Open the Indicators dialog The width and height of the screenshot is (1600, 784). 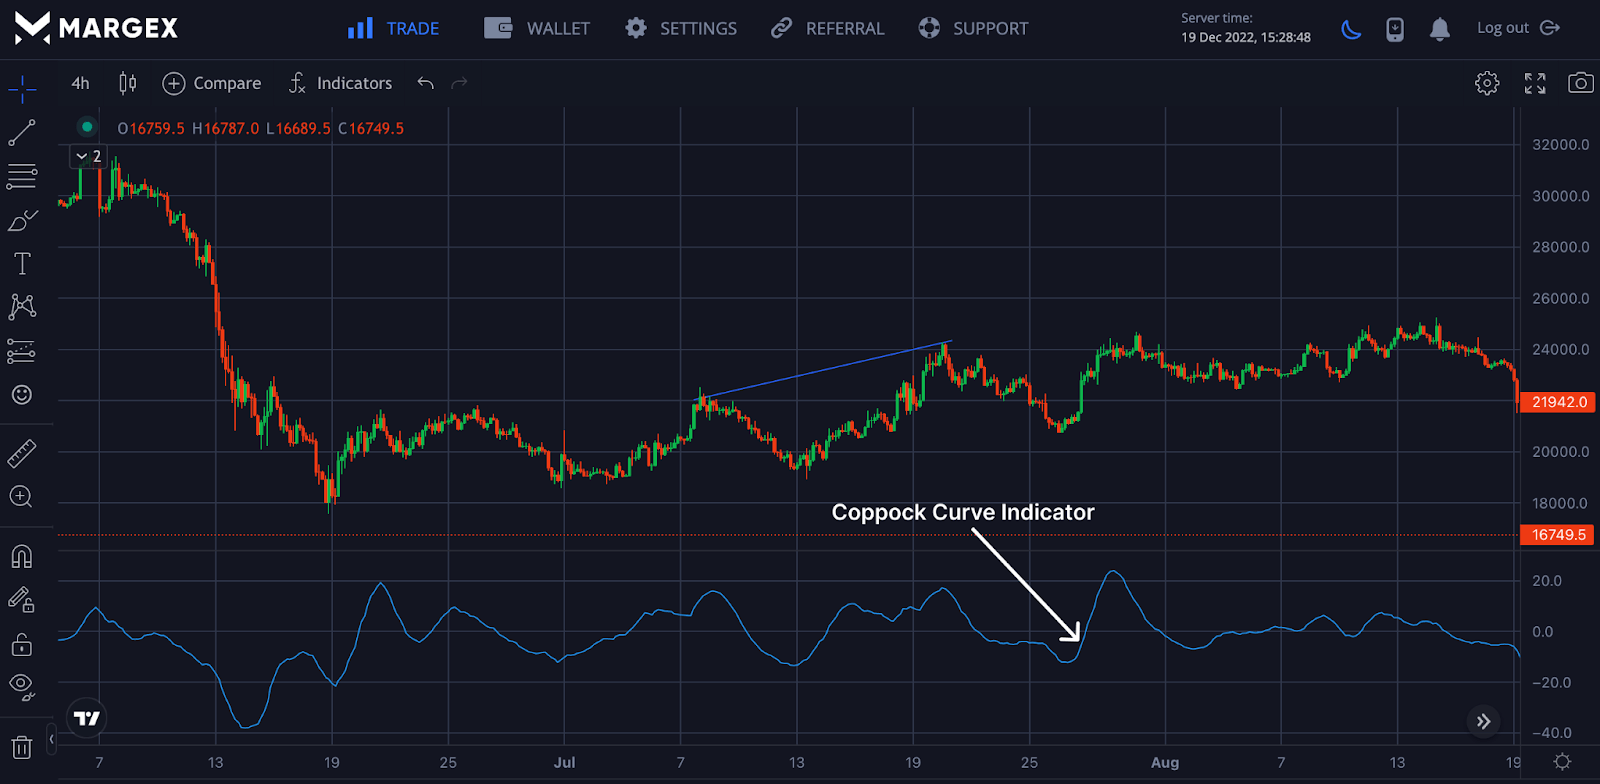point(340,83)
